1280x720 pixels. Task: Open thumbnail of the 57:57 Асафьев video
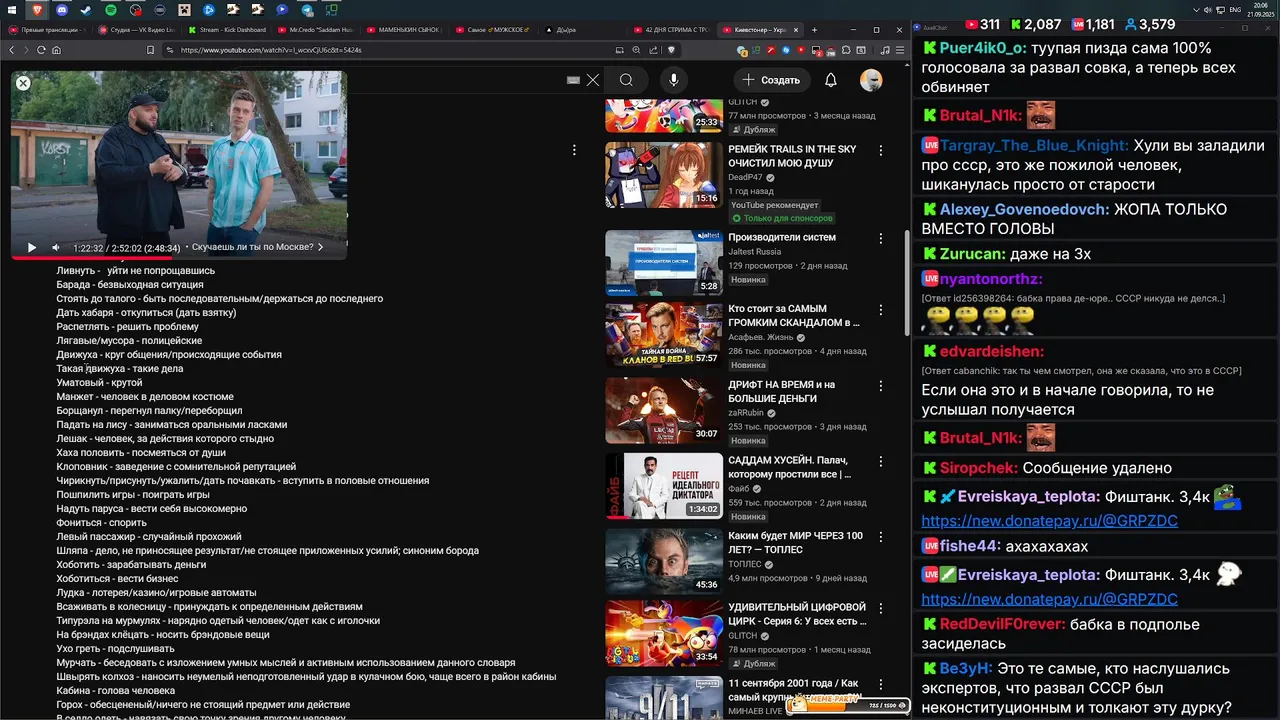(x=664, y=334)
